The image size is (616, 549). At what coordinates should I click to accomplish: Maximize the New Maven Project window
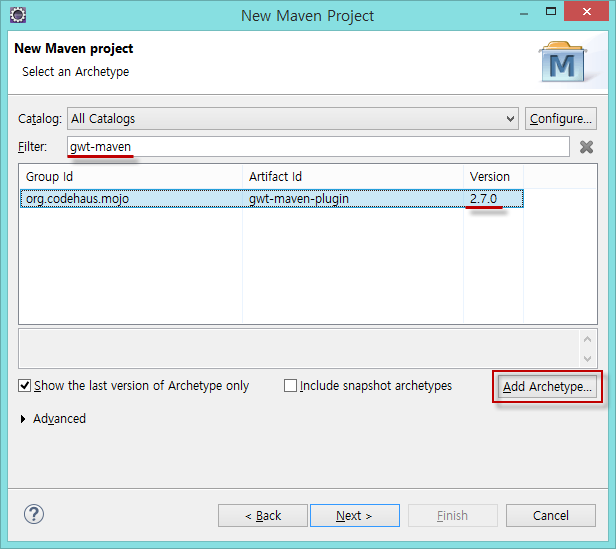551,12
